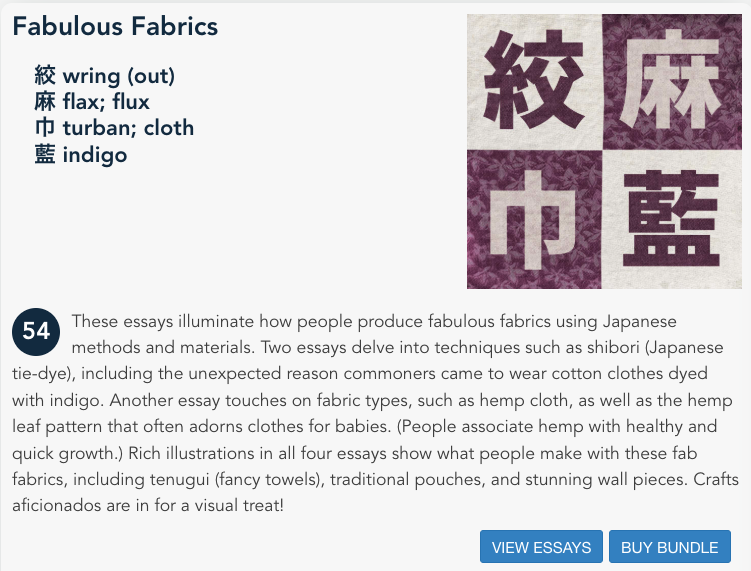Select the 絞 wring (out) kanji entry
Screen dimensions: 751x571
tap(104, 76)
